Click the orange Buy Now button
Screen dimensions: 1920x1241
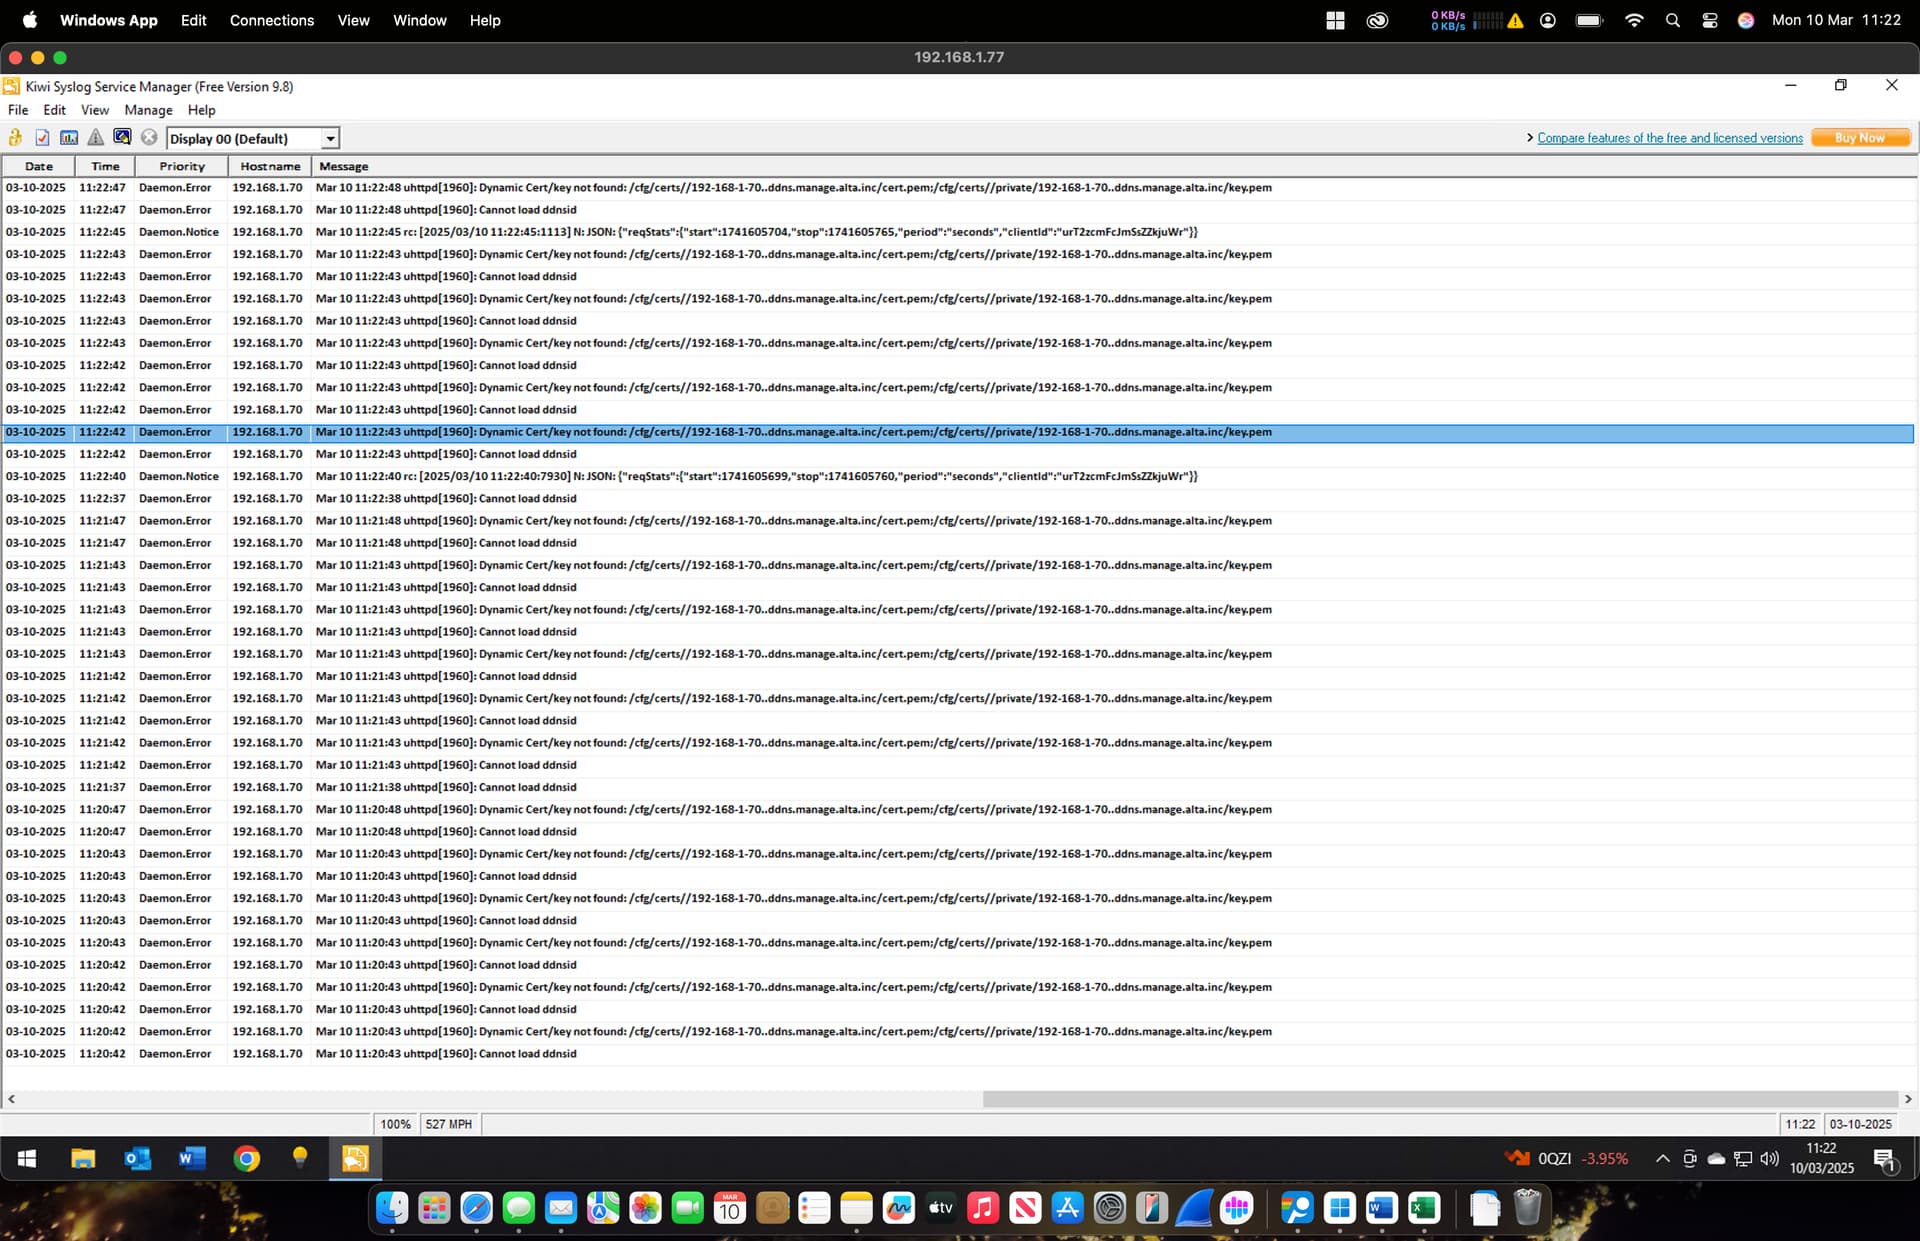point(1860,138)
